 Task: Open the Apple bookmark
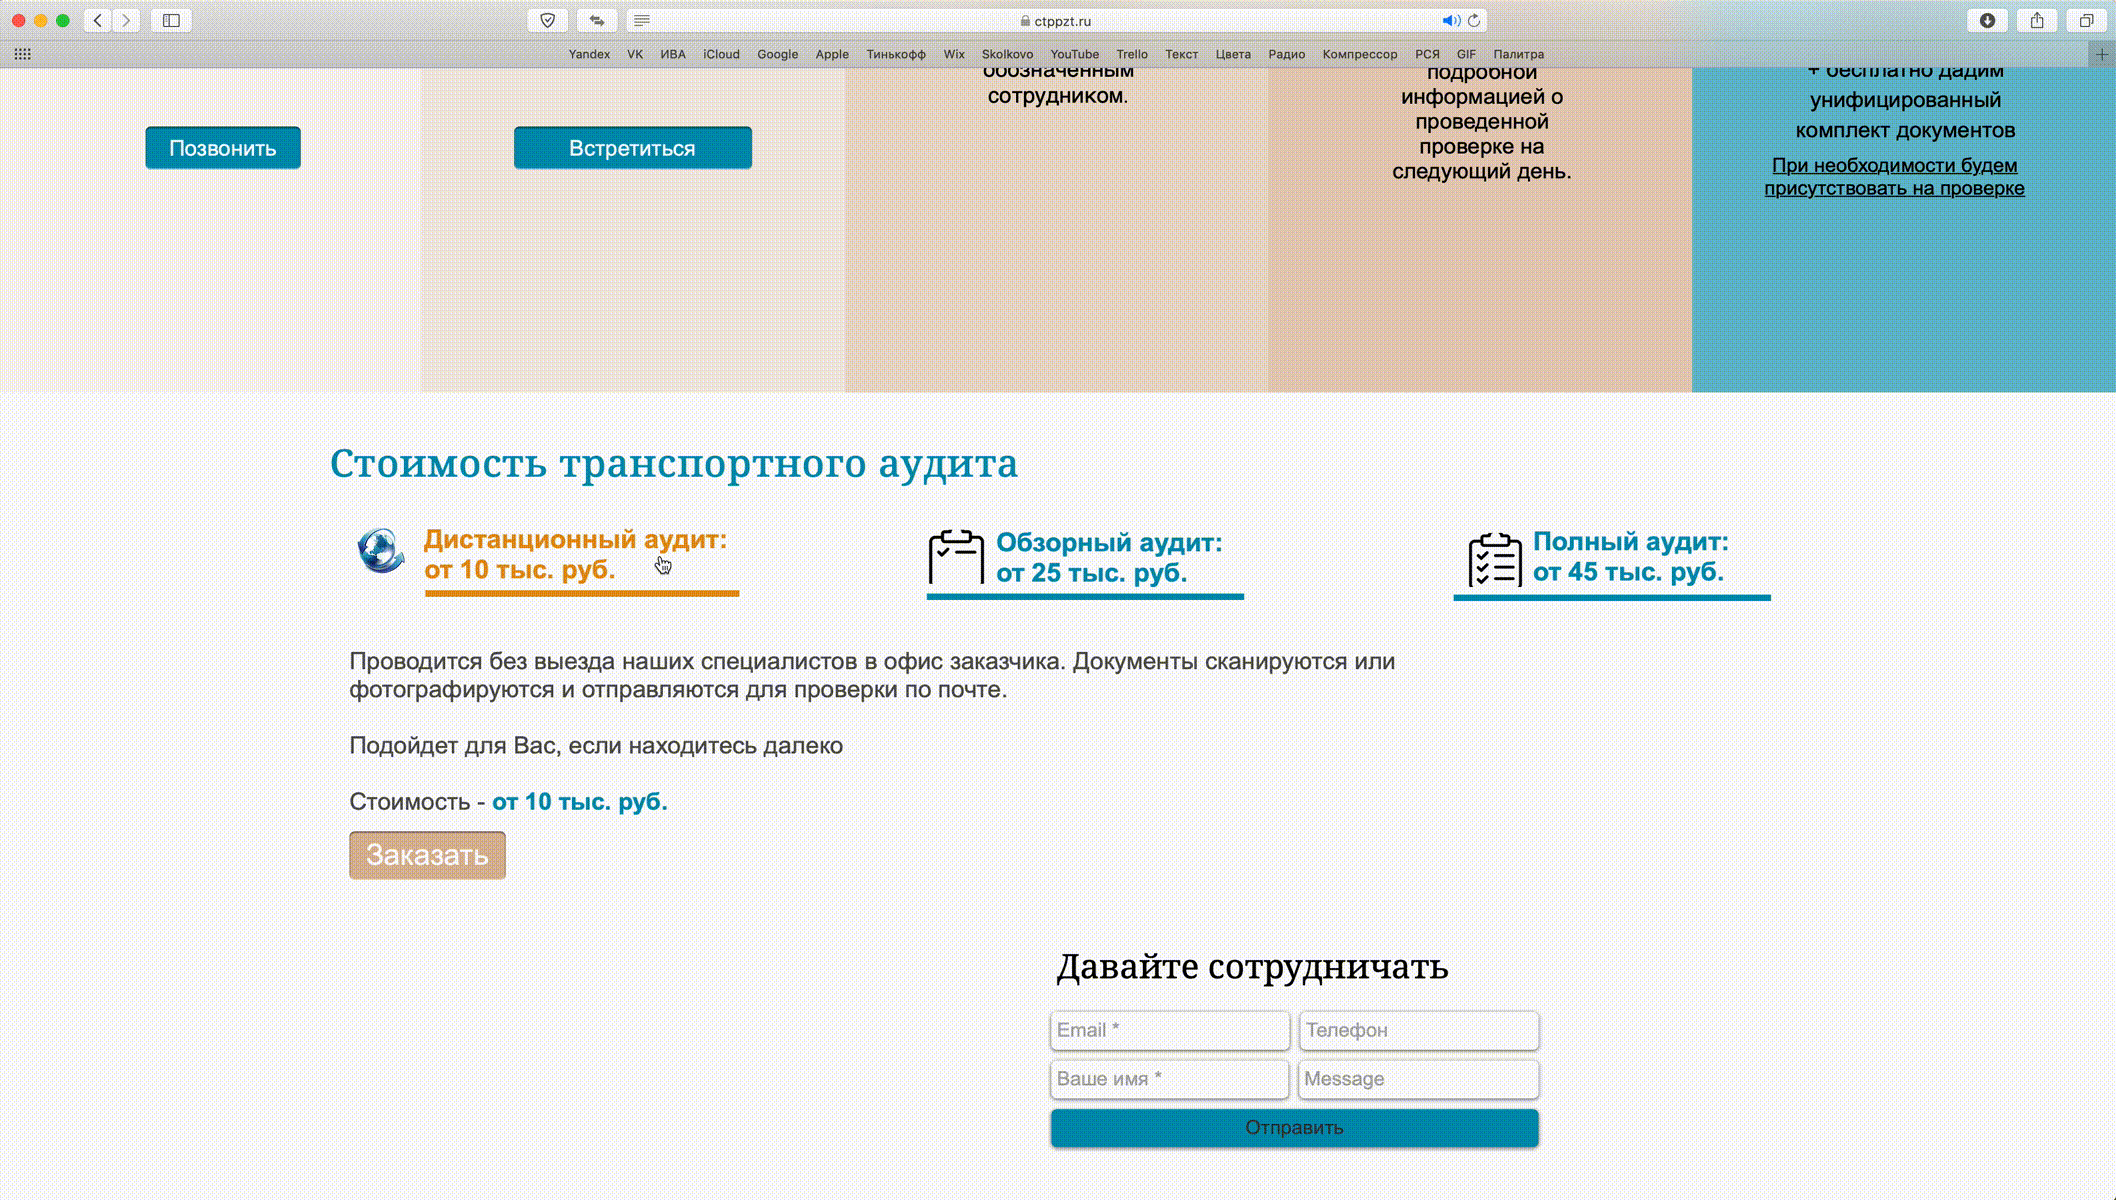832,54
